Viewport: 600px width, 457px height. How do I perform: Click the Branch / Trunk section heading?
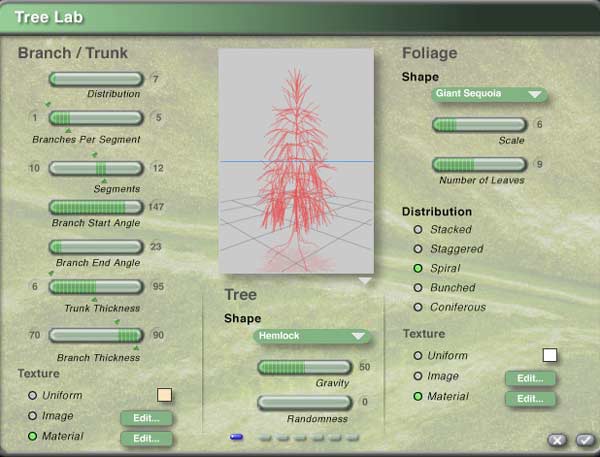tap(73, 53)
